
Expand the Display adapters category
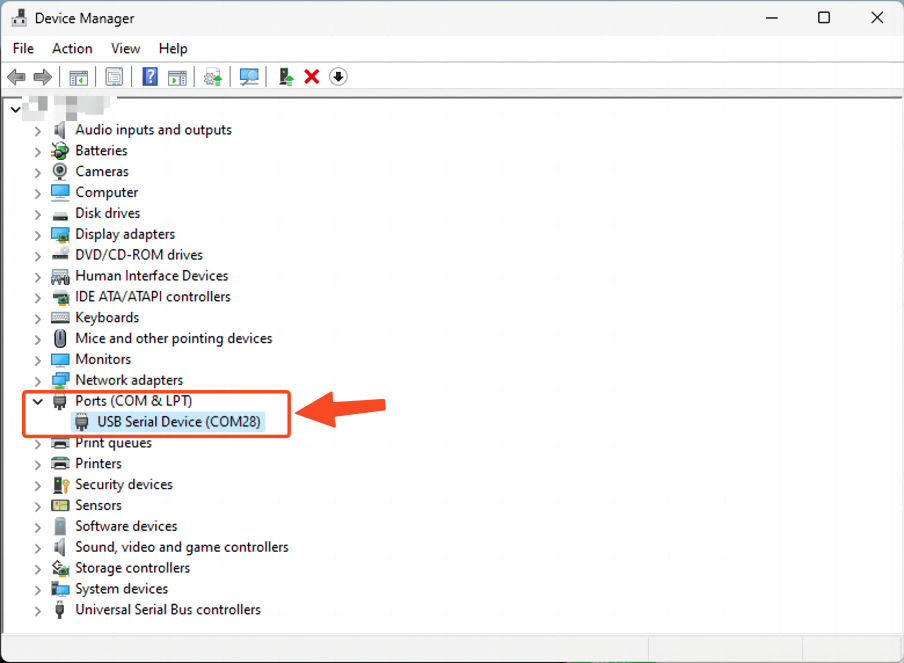tap(38, 235)
